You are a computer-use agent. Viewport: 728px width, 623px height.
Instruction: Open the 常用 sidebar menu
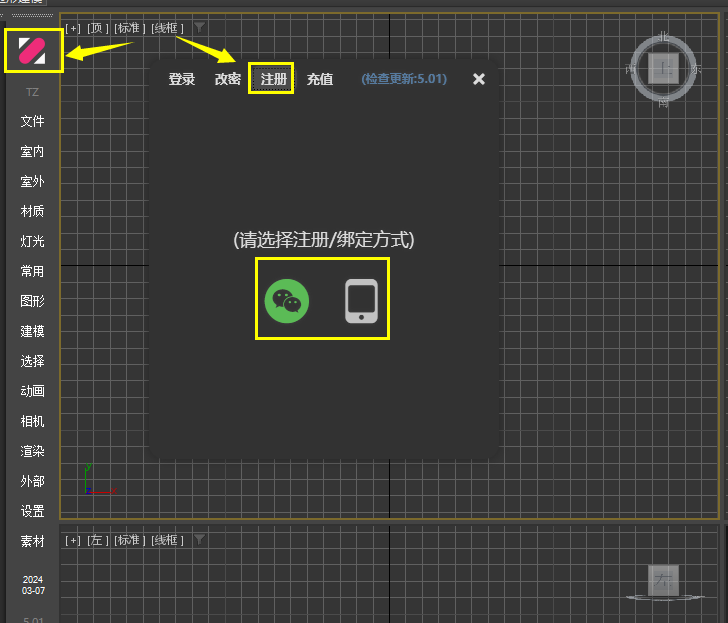32,271
